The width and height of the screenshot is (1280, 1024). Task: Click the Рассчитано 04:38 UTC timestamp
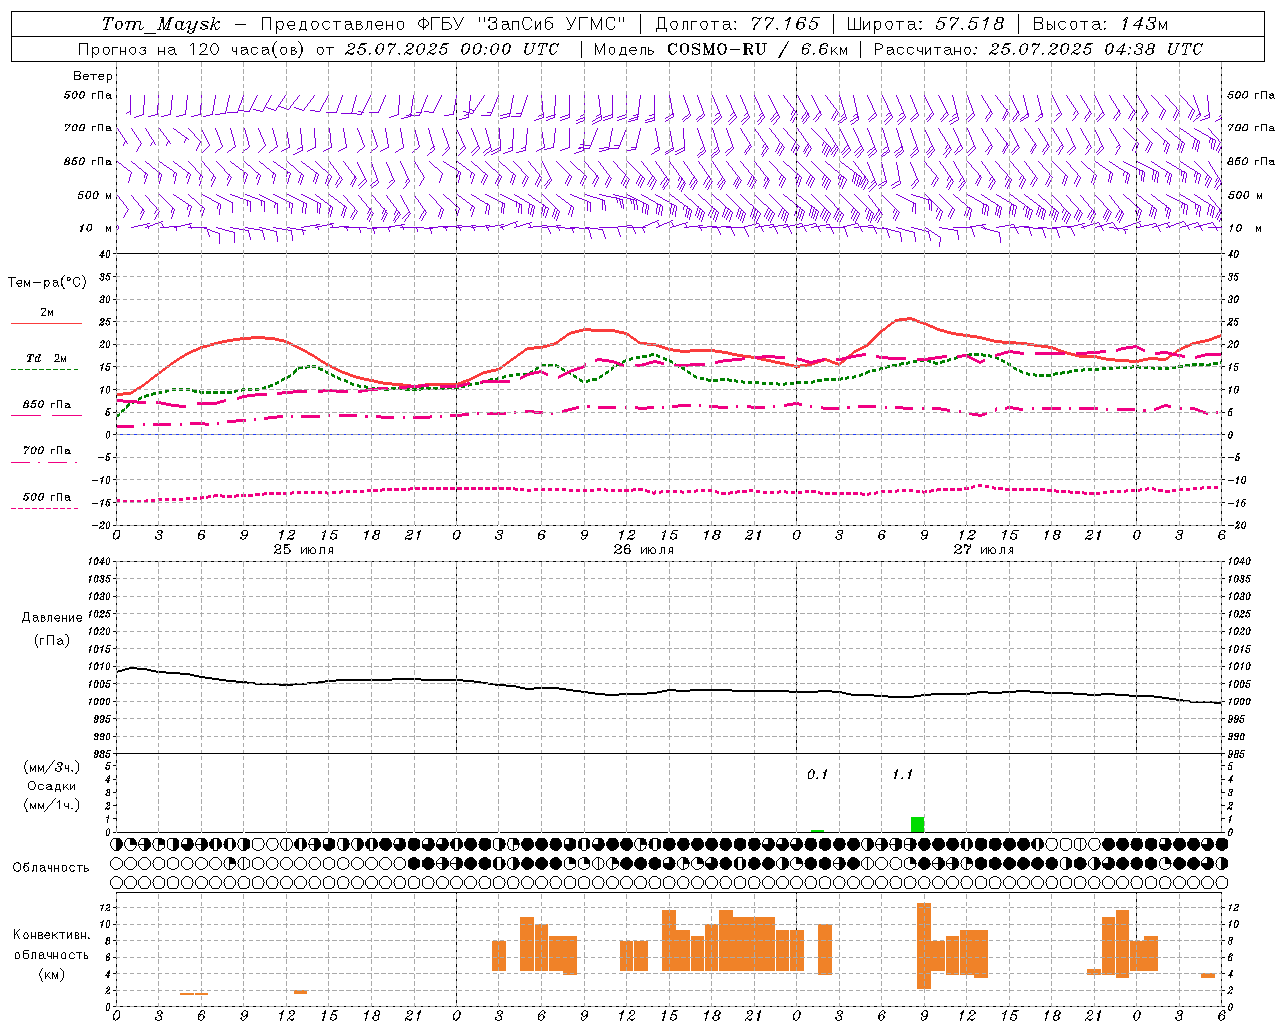point(1039,49)
